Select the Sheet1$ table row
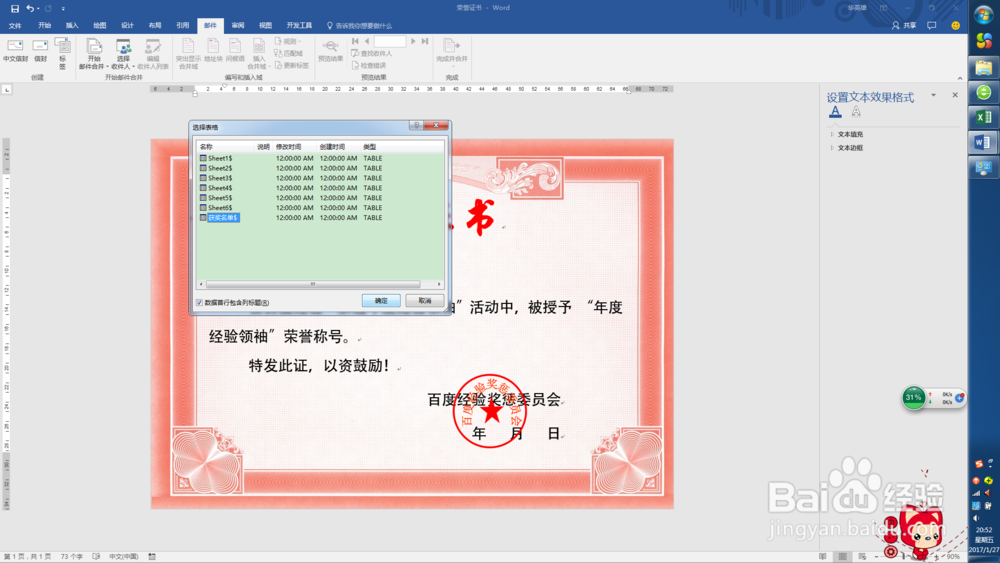Viewport: 1000px width, 563px height. (x=320, y=158)
